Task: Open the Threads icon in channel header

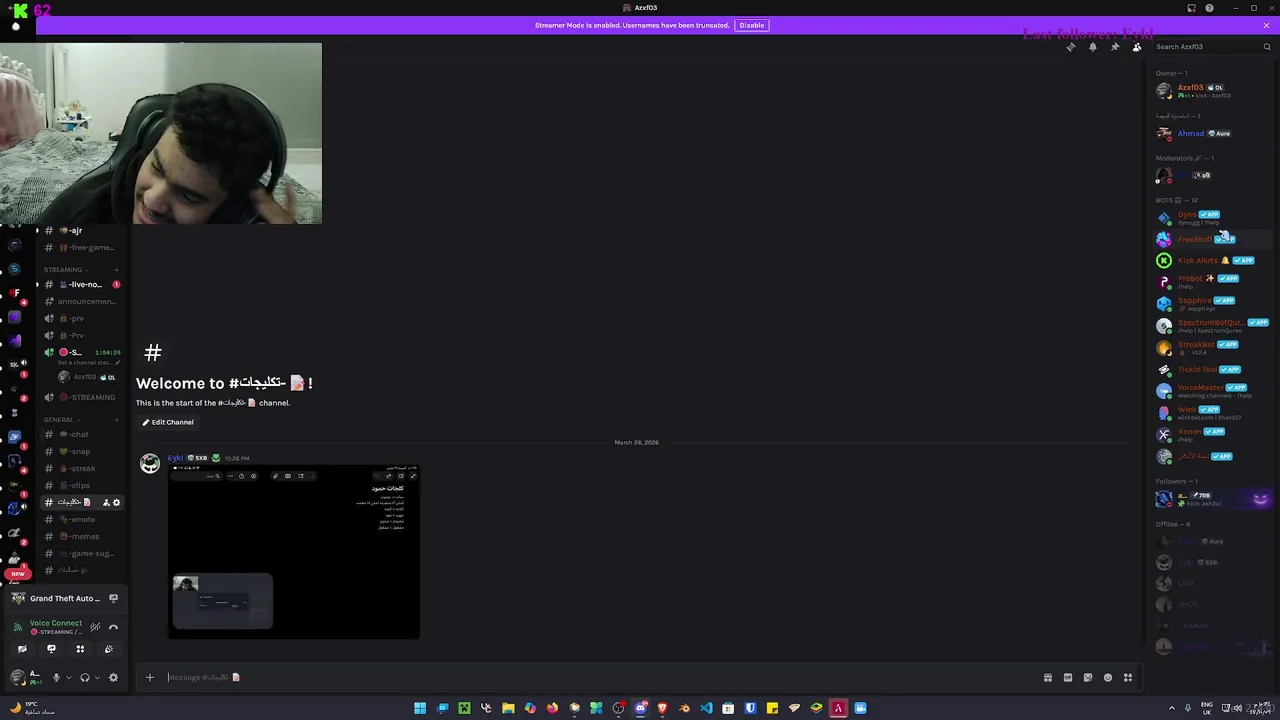Action: (x=1071, y=47)
